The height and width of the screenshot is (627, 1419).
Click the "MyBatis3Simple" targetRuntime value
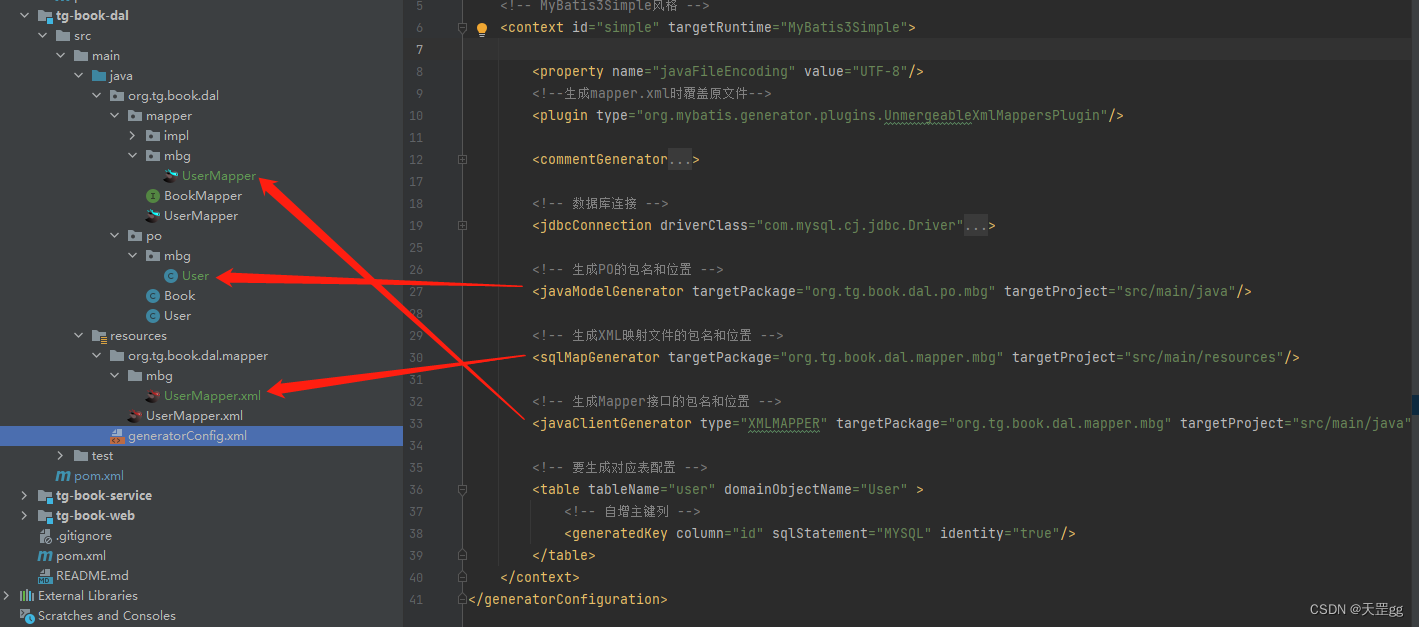coord(843,28)
